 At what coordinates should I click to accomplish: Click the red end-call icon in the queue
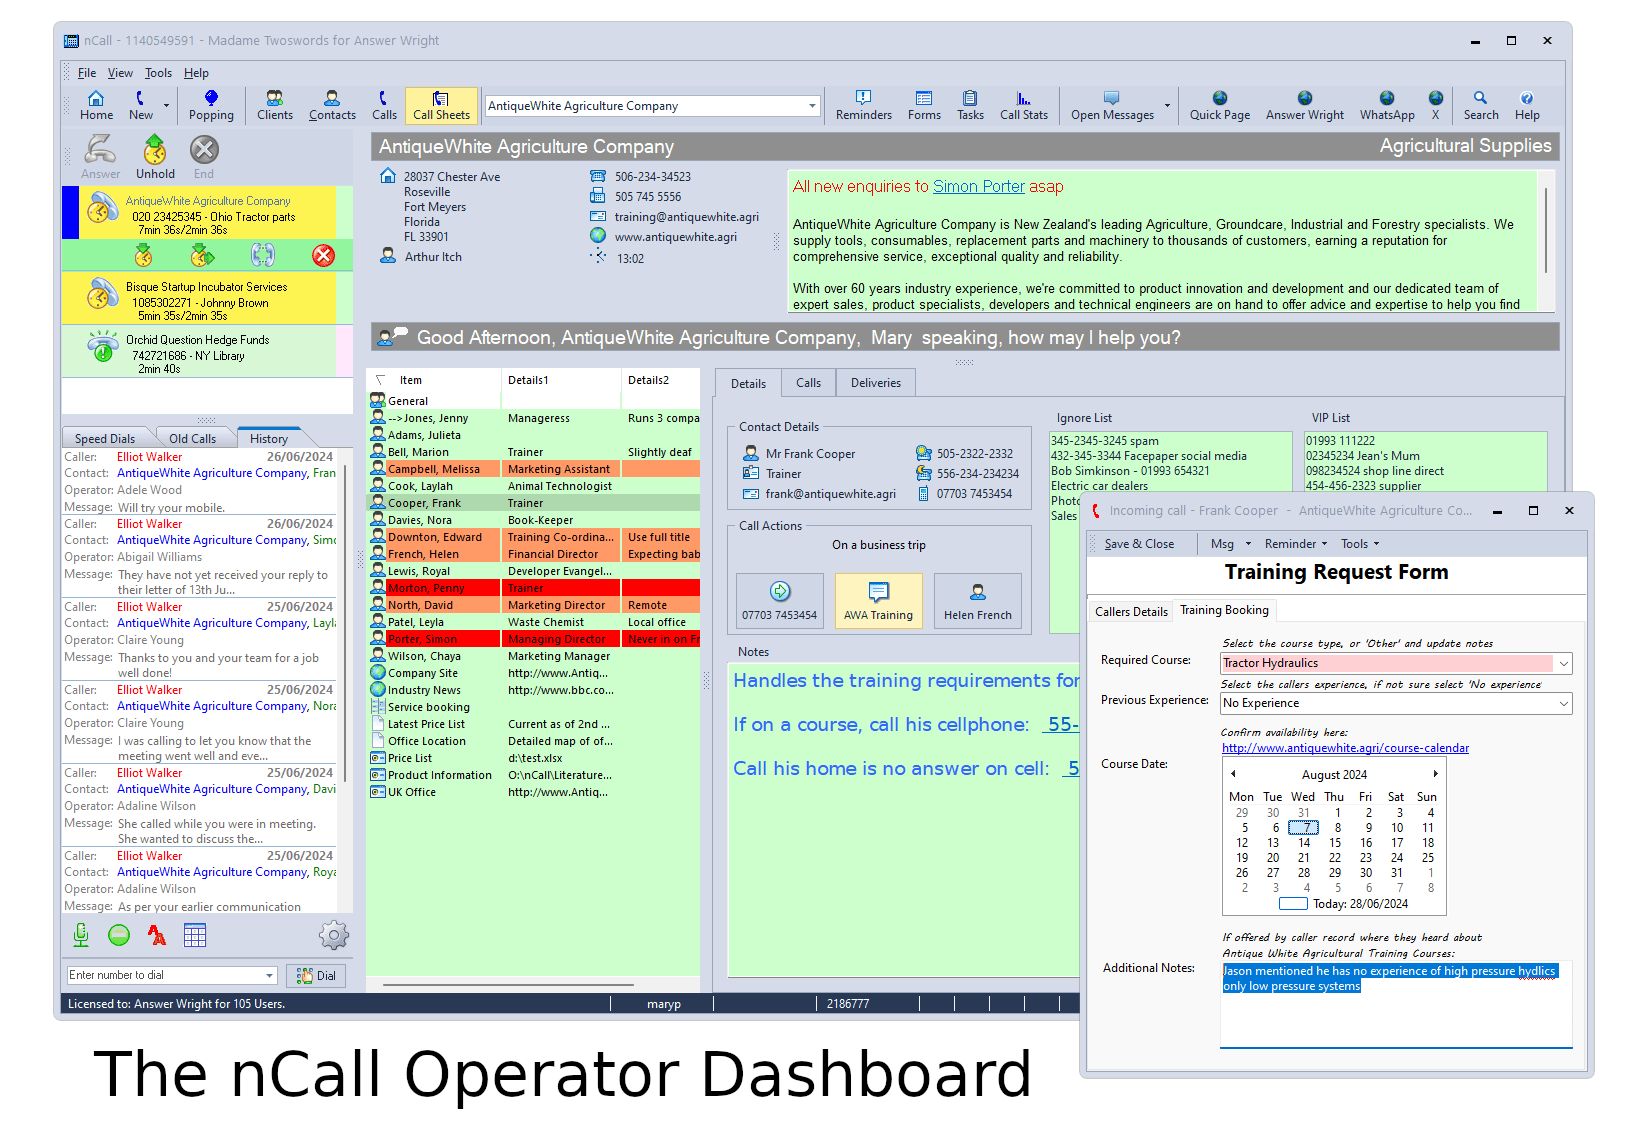point(323,256)
